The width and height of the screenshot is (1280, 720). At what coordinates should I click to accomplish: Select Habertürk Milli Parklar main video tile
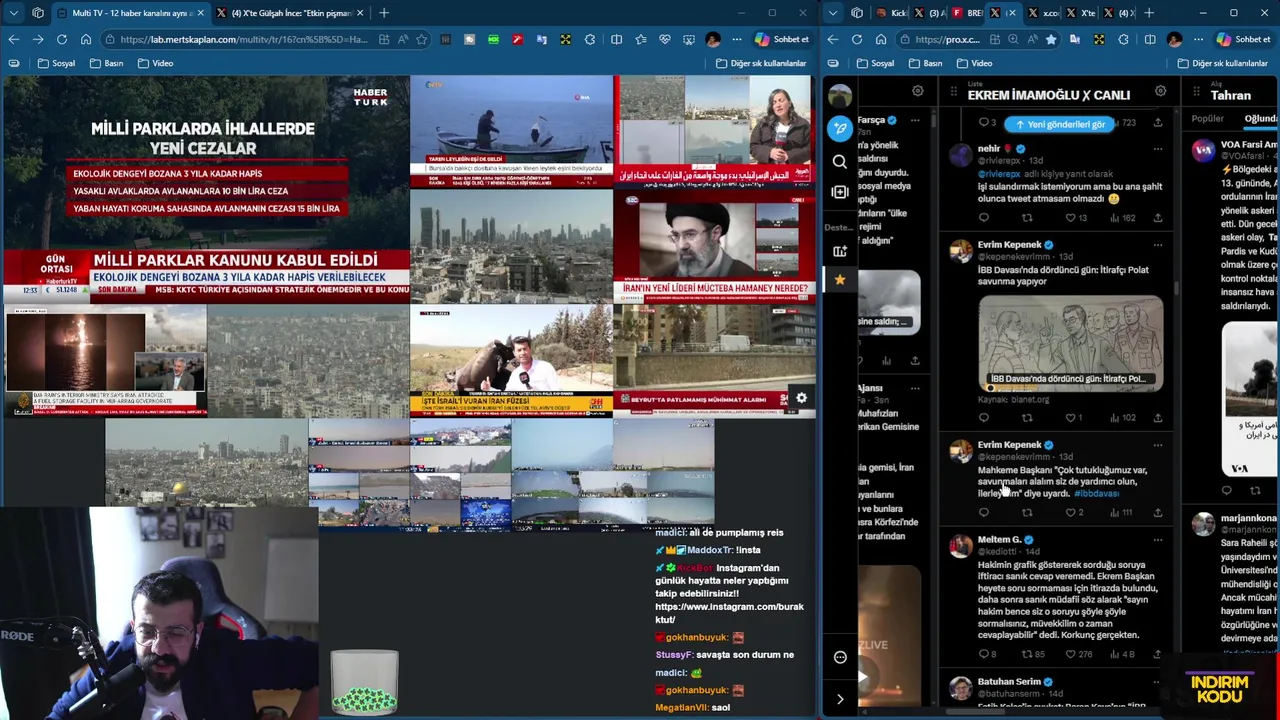(x=206, y=189)
